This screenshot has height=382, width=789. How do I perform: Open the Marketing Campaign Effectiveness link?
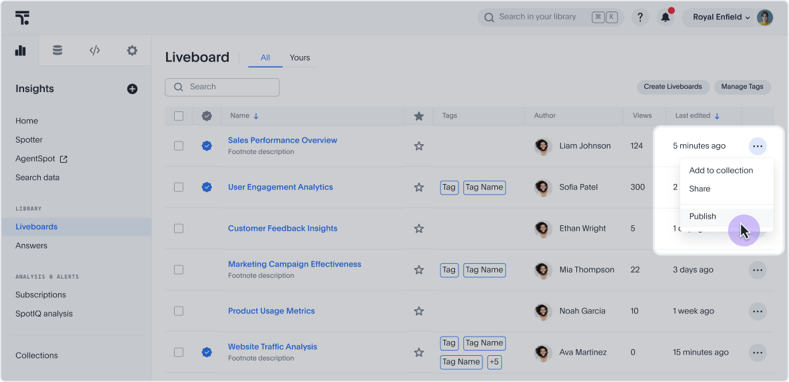[294, 264]
